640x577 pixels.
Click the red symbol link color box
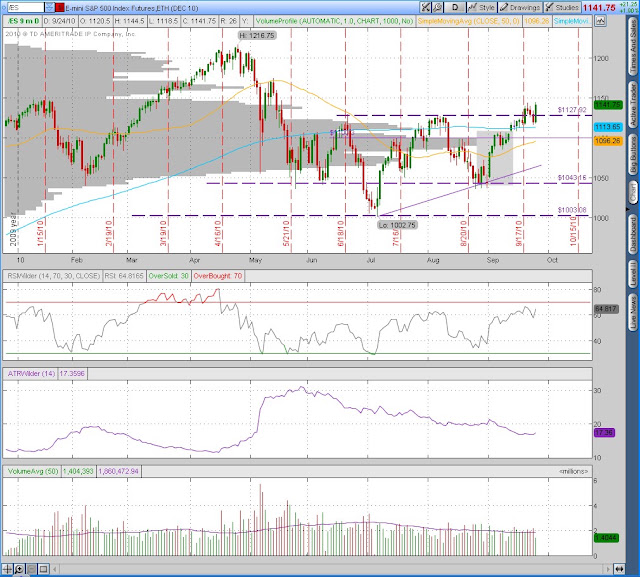click(60, 7)
